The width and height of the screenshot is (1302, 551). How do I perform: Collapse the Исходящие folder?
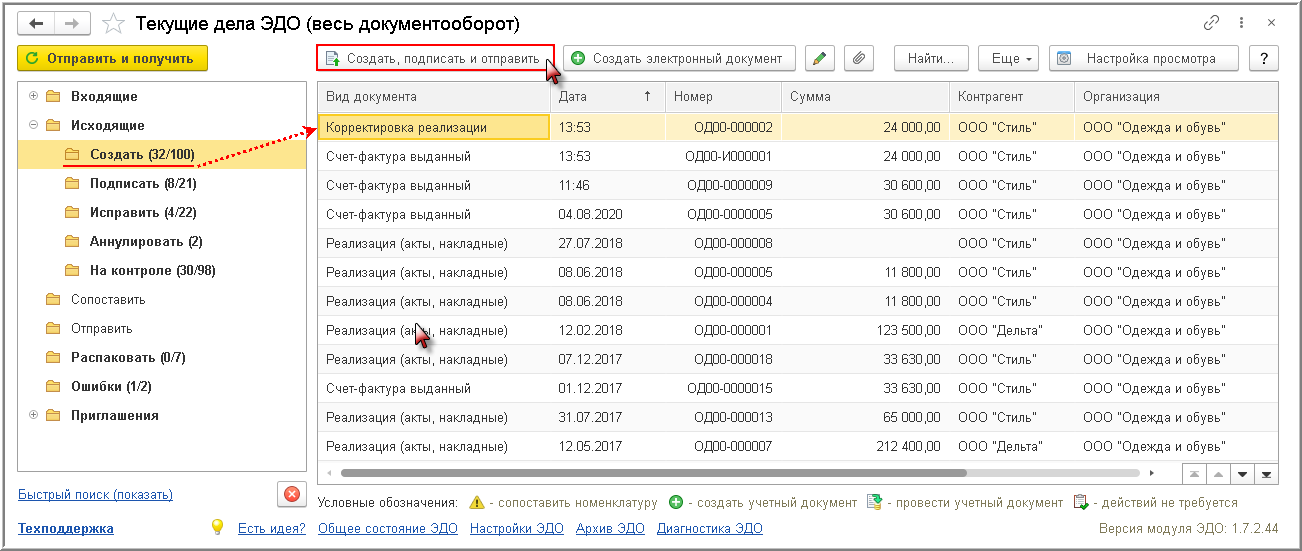click(34, 126)
